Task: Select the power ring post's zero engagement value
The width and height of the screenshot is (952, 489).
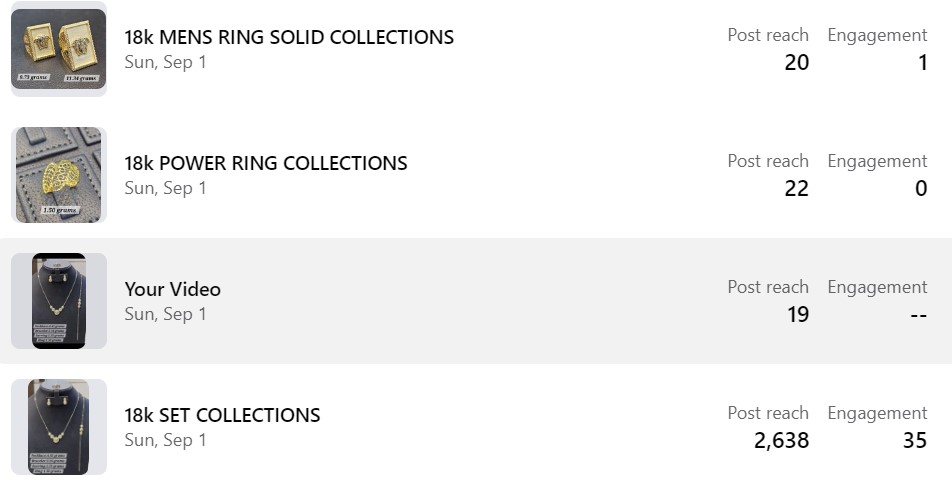Action: pyautogui.click(x=921, y=189)
